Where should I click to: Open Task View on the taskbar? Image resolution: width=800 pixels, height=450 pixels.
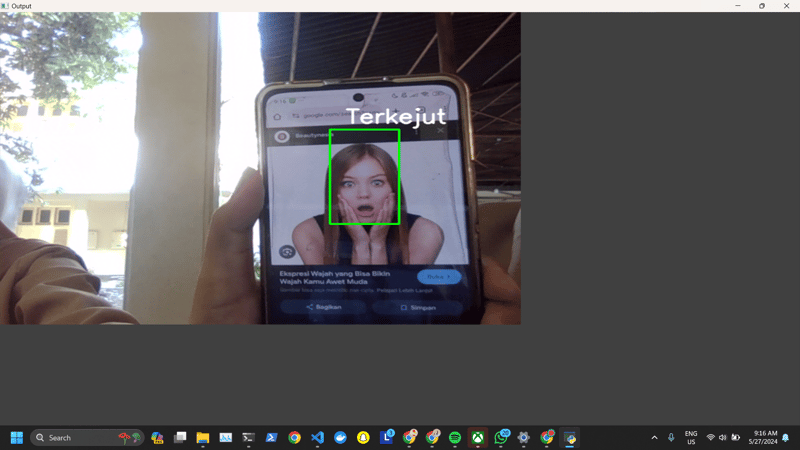(180, 438)
